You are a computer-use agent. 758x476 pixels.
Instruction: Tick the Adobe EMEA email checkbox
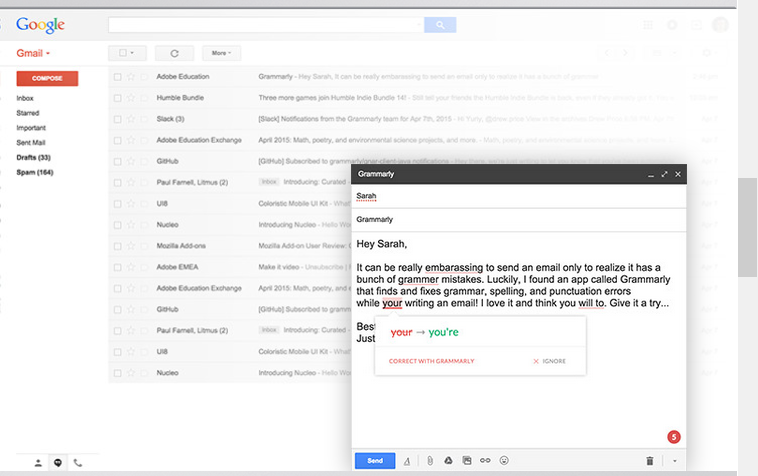(x=117, y=267)
